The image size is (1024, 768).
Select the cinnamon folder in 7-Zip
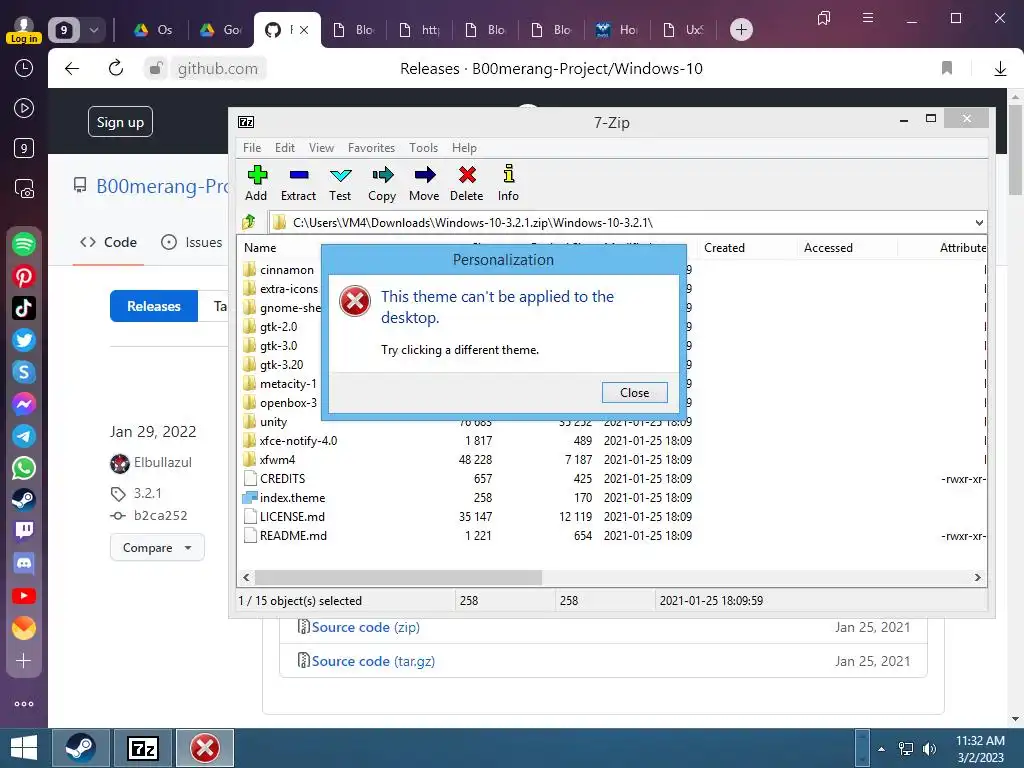click(287, 270)
